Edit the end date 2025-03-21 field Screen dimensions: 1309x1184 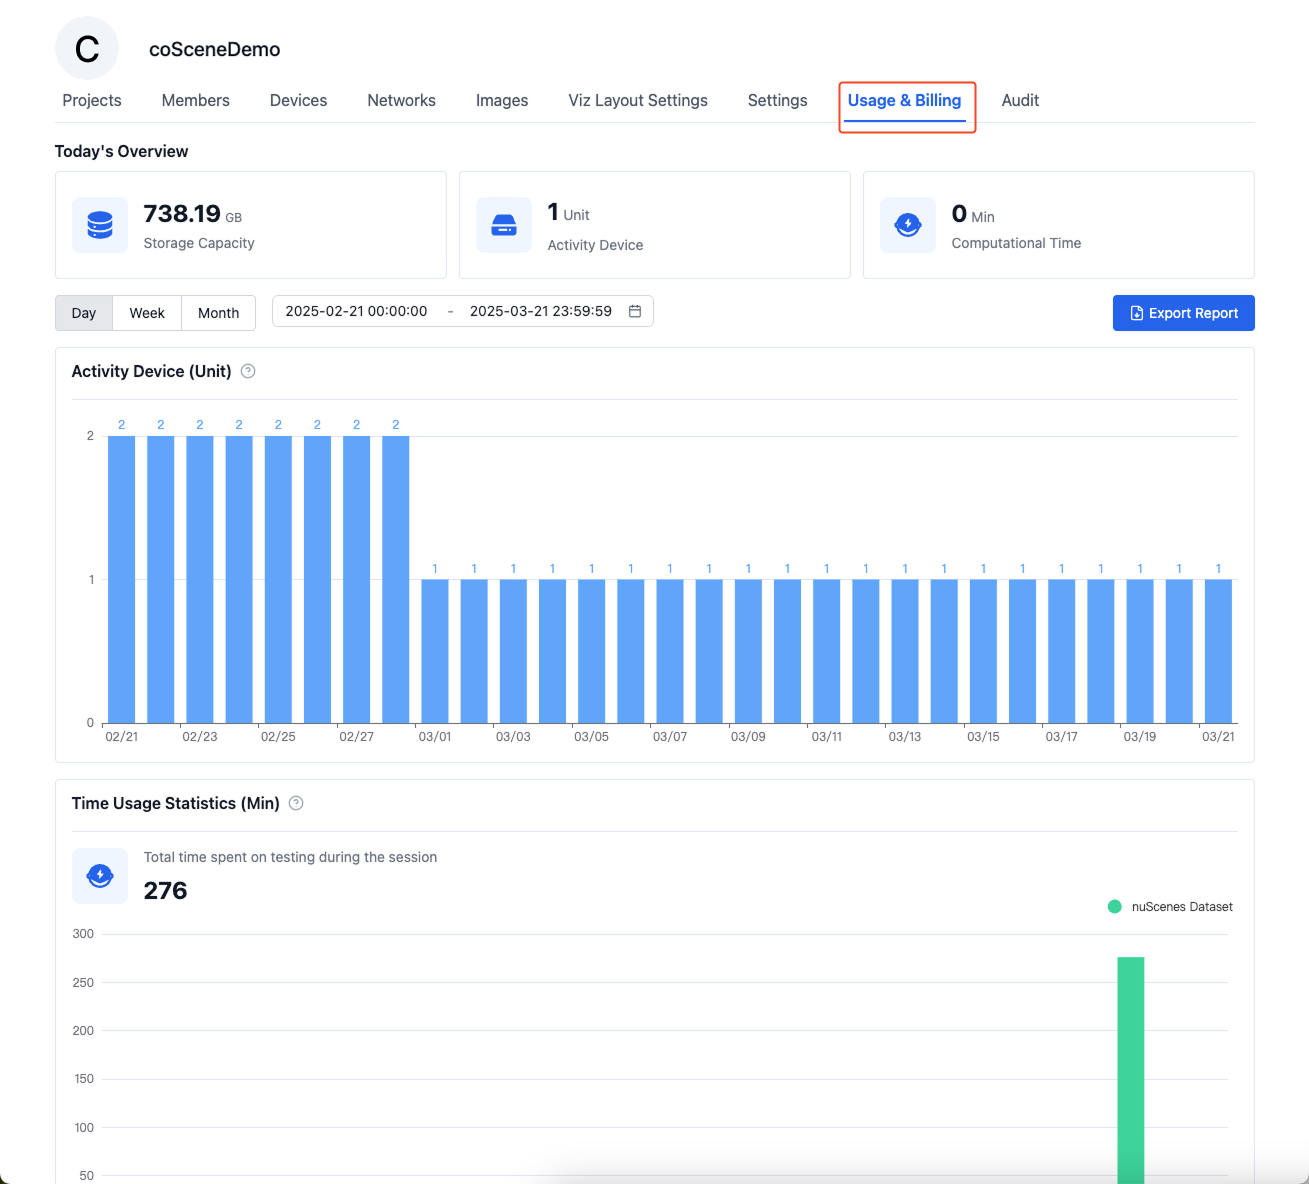[x=541, y=311]
